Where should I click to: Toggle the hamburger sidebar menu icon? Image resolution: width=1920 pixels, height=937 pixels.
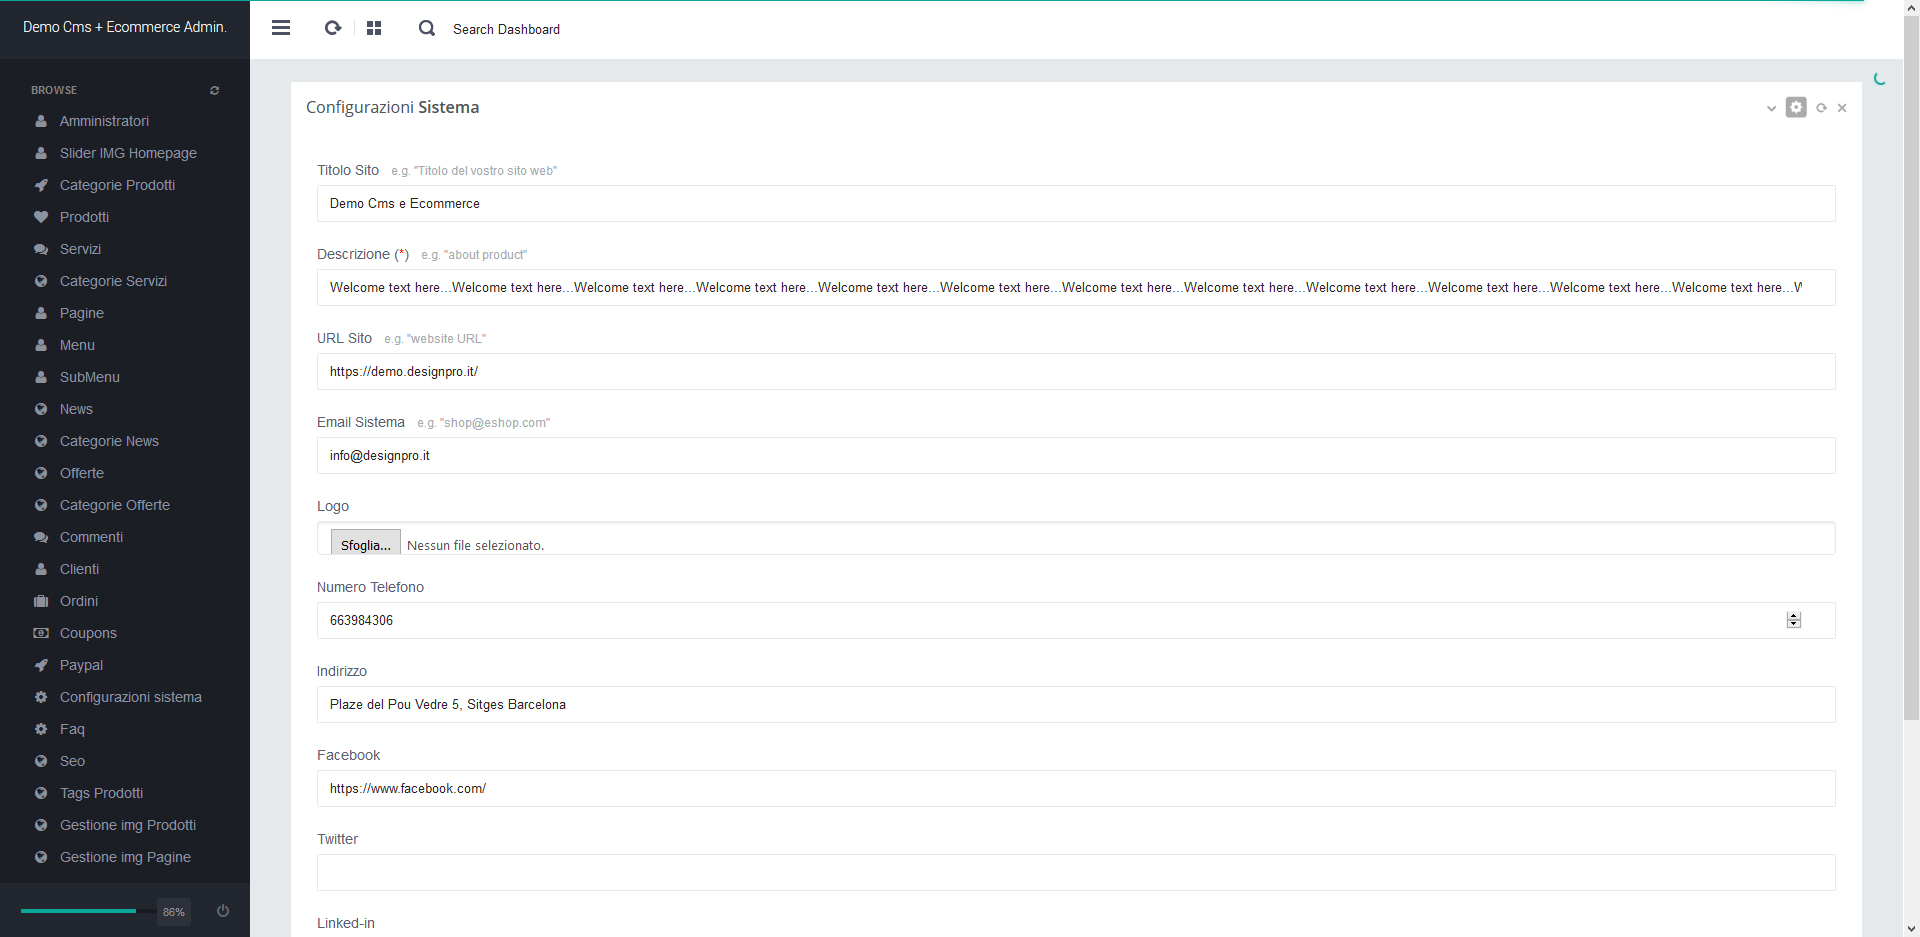coord(281,28)
